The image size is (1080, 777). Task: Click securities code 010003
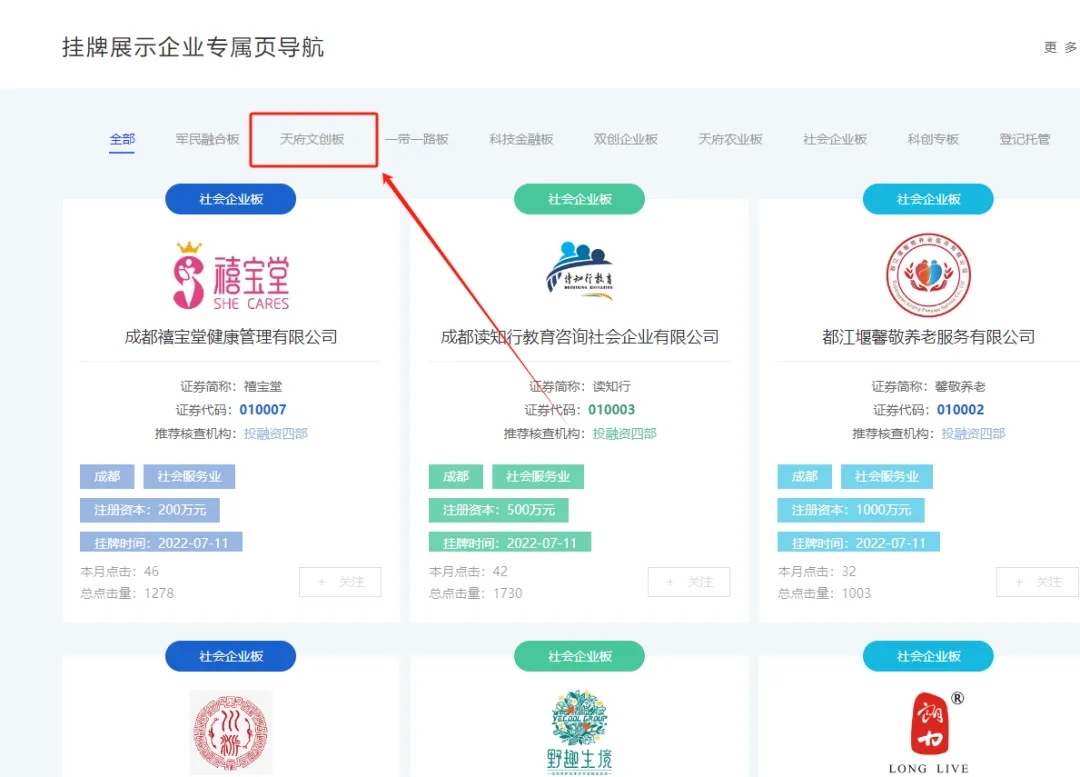click(x=611, y=410)
